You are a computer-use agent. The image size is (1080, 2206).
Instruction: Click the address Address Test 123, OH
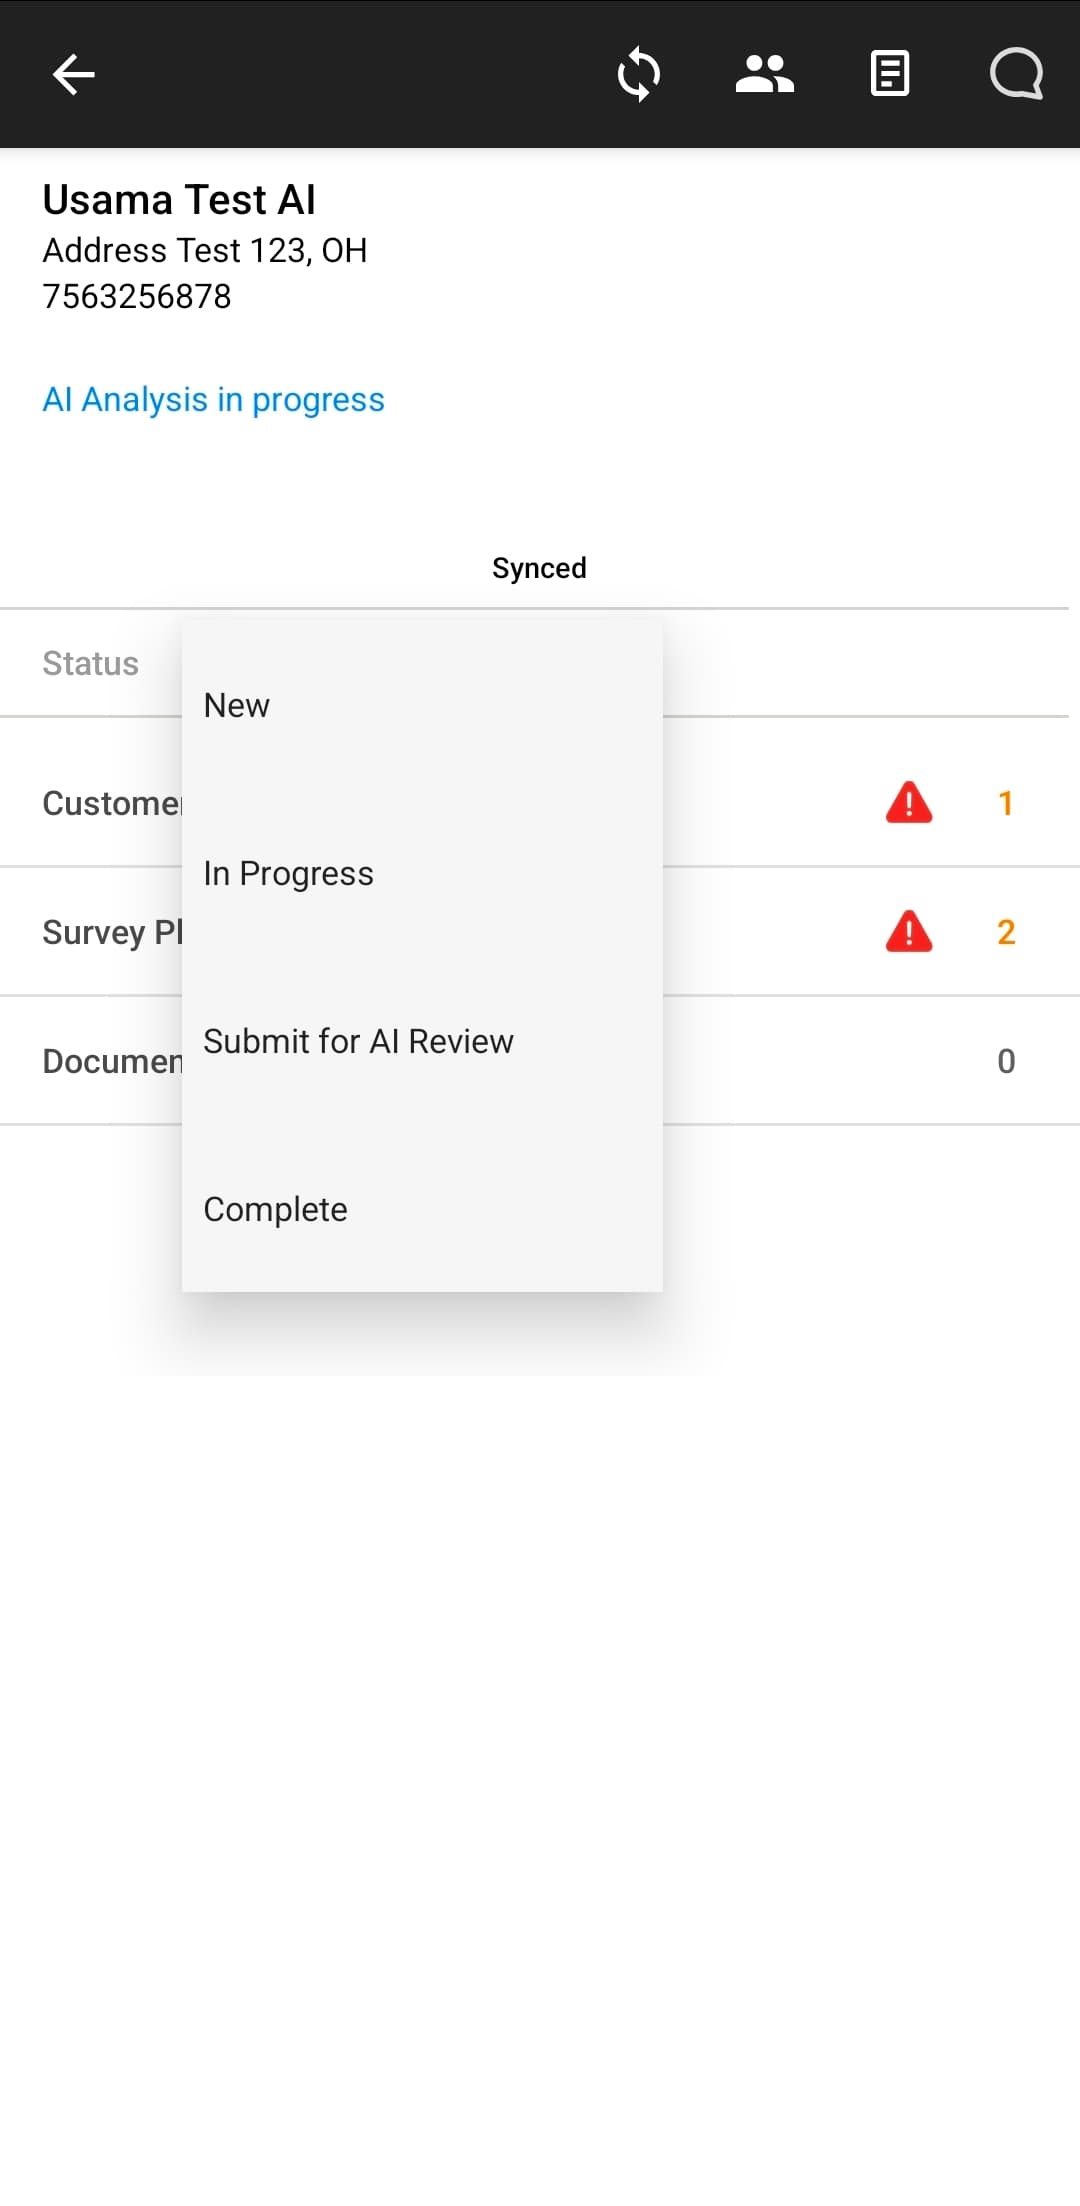[205, 250]
